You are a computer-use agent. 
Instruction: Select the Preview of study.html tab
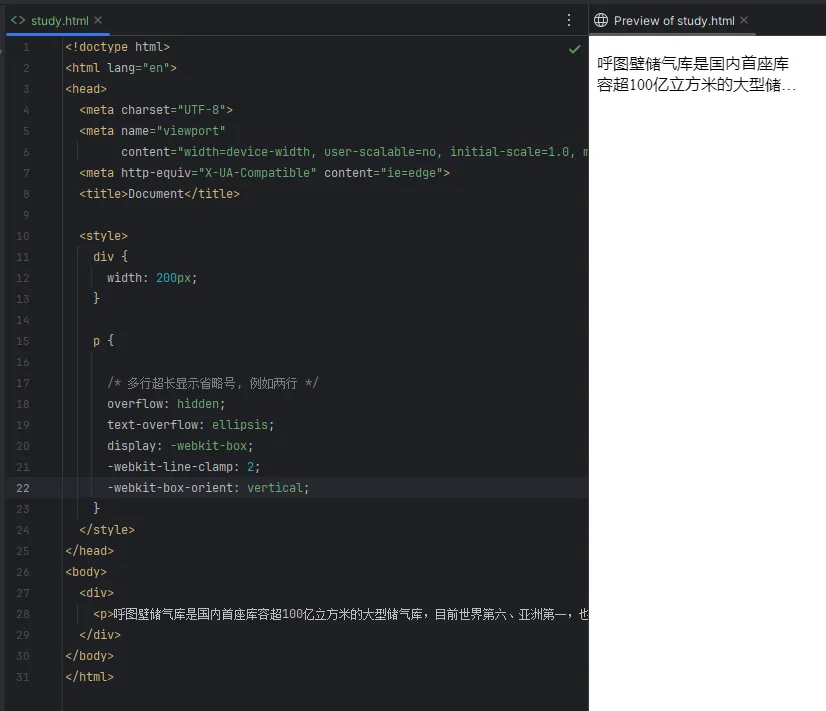point(674,20)
